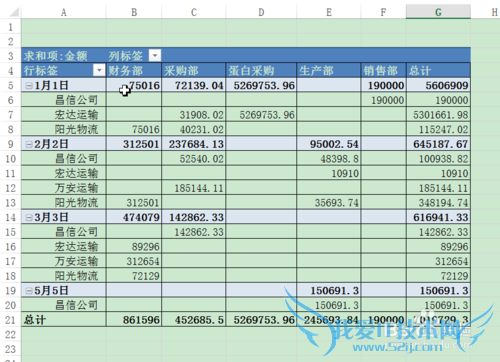This screenshot has width=500, height=362.
Task: Click the 总计 row label in row 21
Action: click(64, 320)
